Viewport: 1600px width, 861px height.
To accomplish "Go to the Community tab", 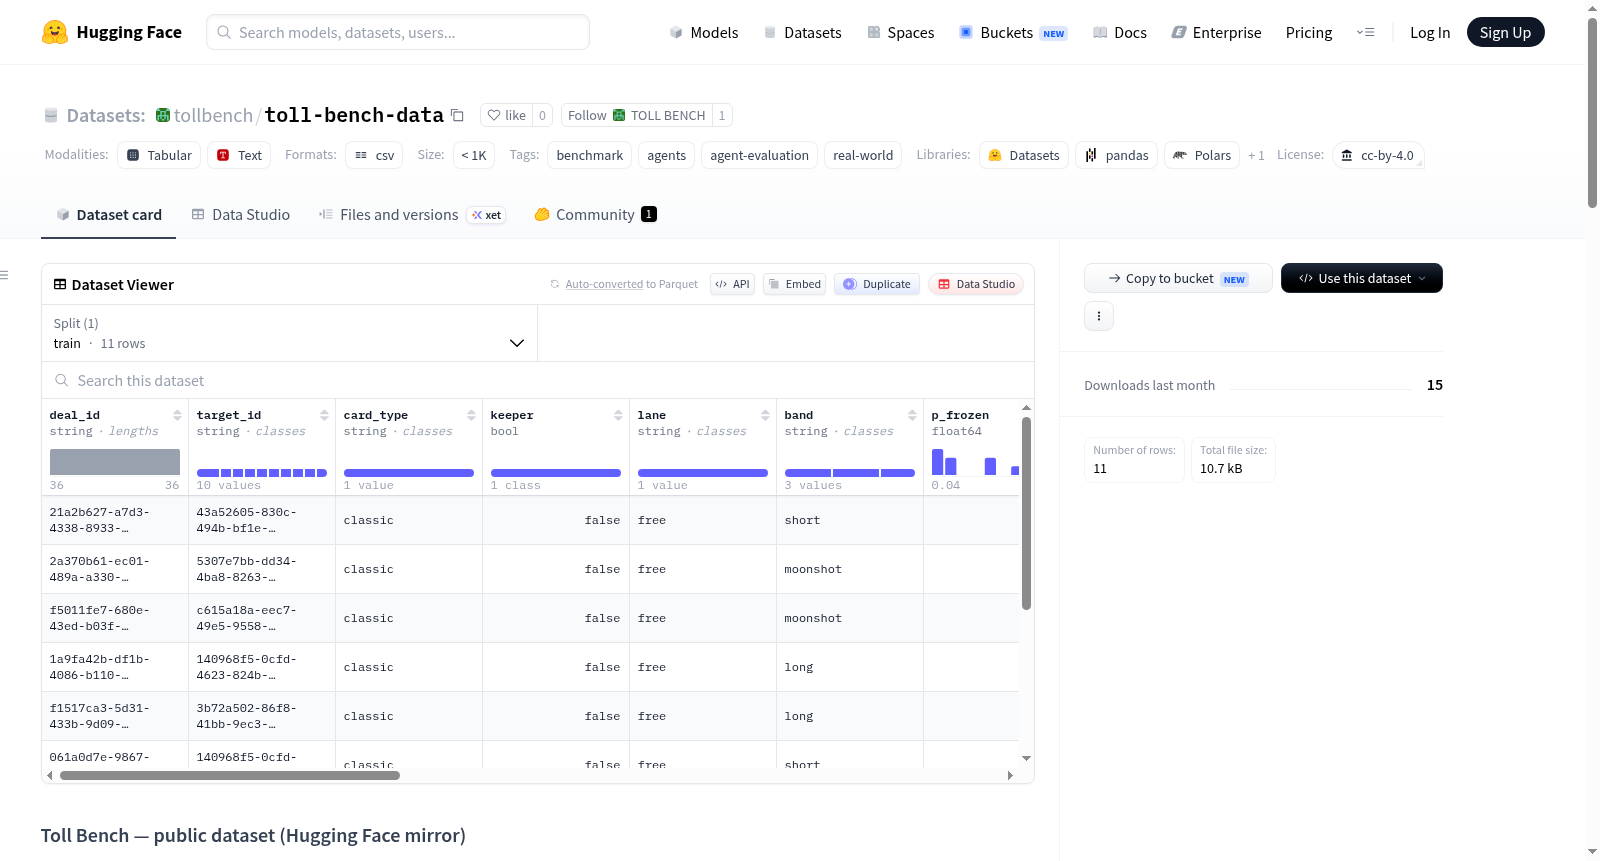I will click(596, 215).
